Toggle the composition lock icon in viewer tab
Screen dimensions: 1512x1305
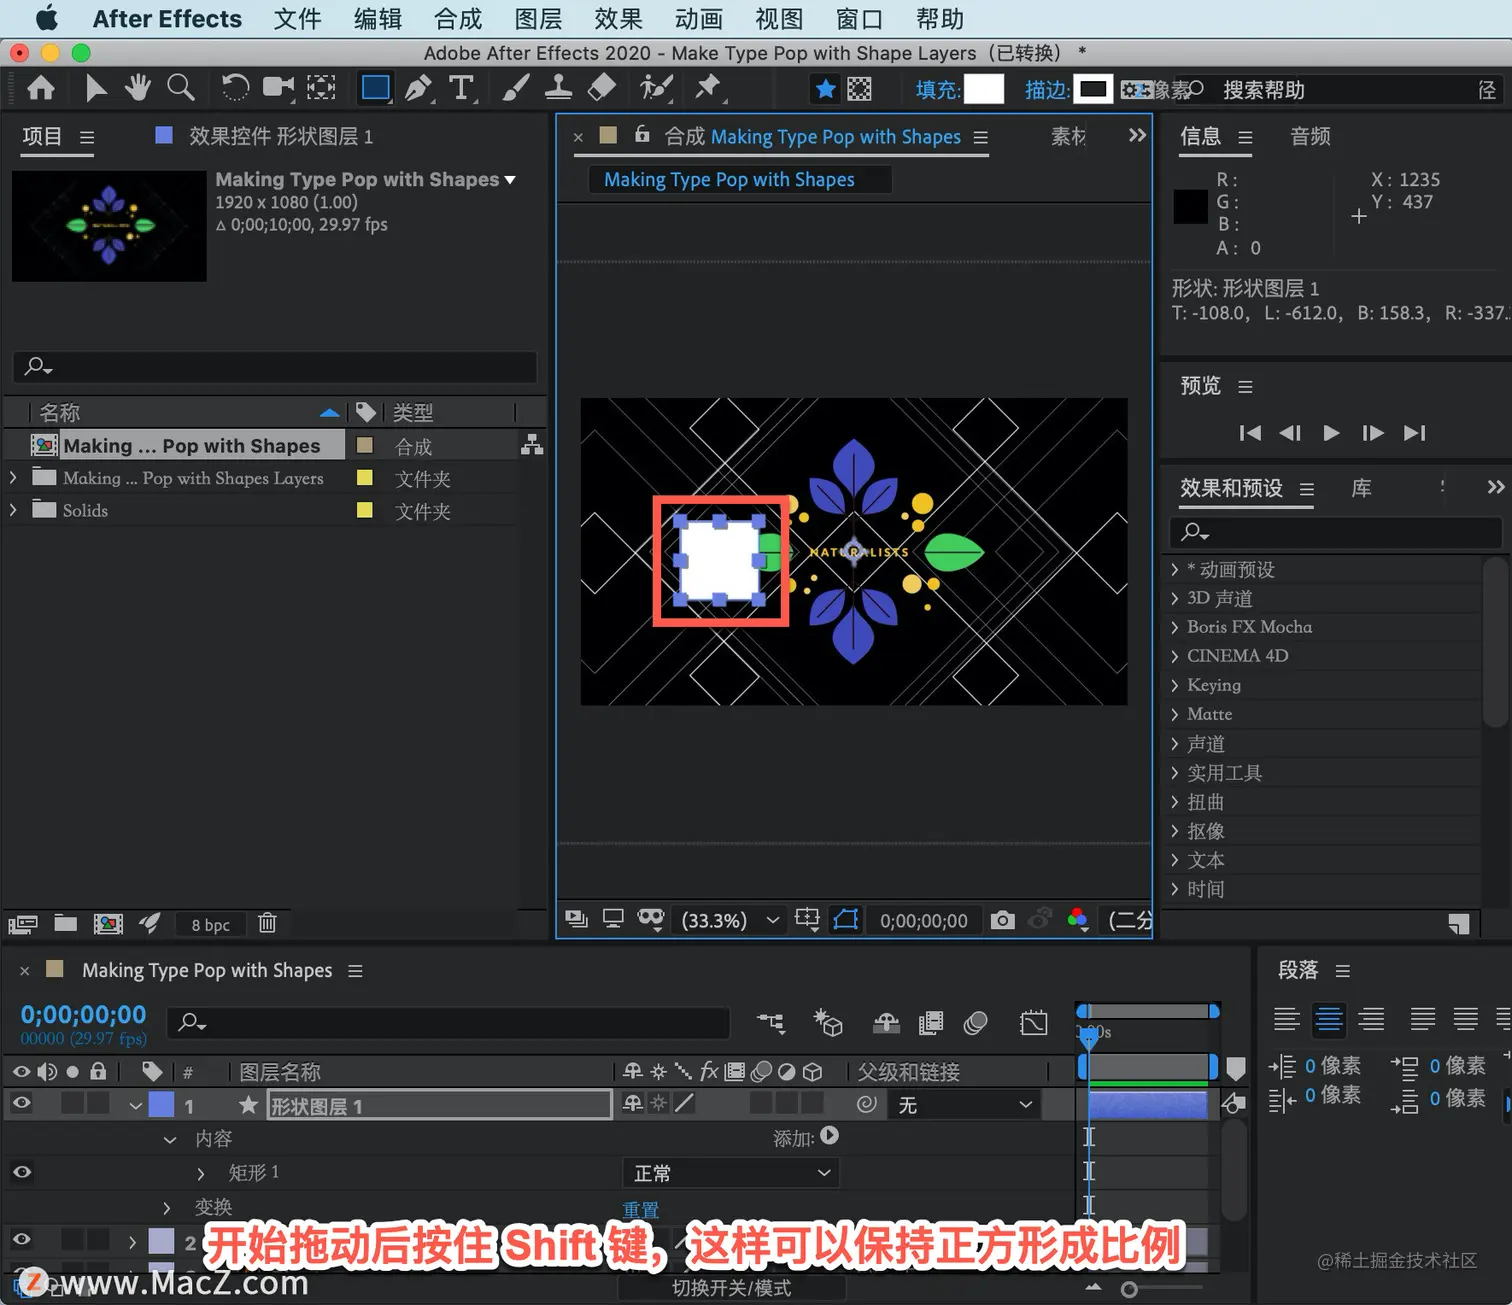pos(642,134)
